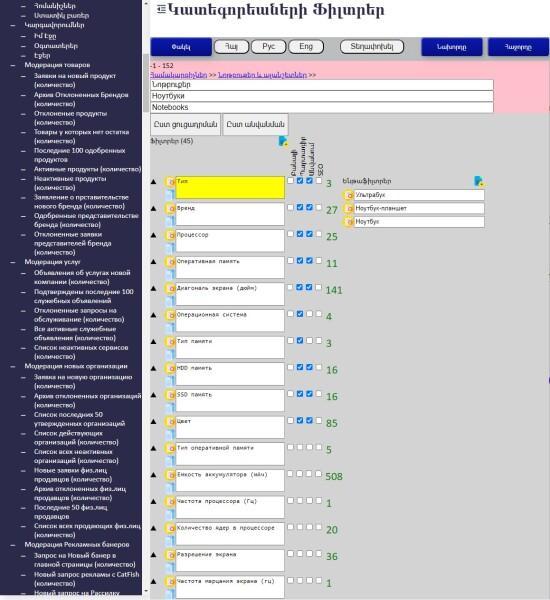Viewport: 550px width, 600px height.
Task: Click the orange icon beside Ноутбук-планшет subfilter
Action: tap(348, 209)
